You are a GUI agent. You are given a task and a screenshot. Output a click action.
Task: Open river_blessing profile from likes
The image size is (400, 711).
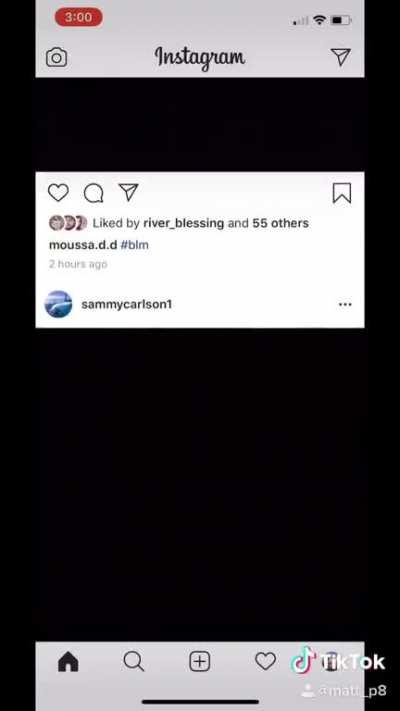184,223
